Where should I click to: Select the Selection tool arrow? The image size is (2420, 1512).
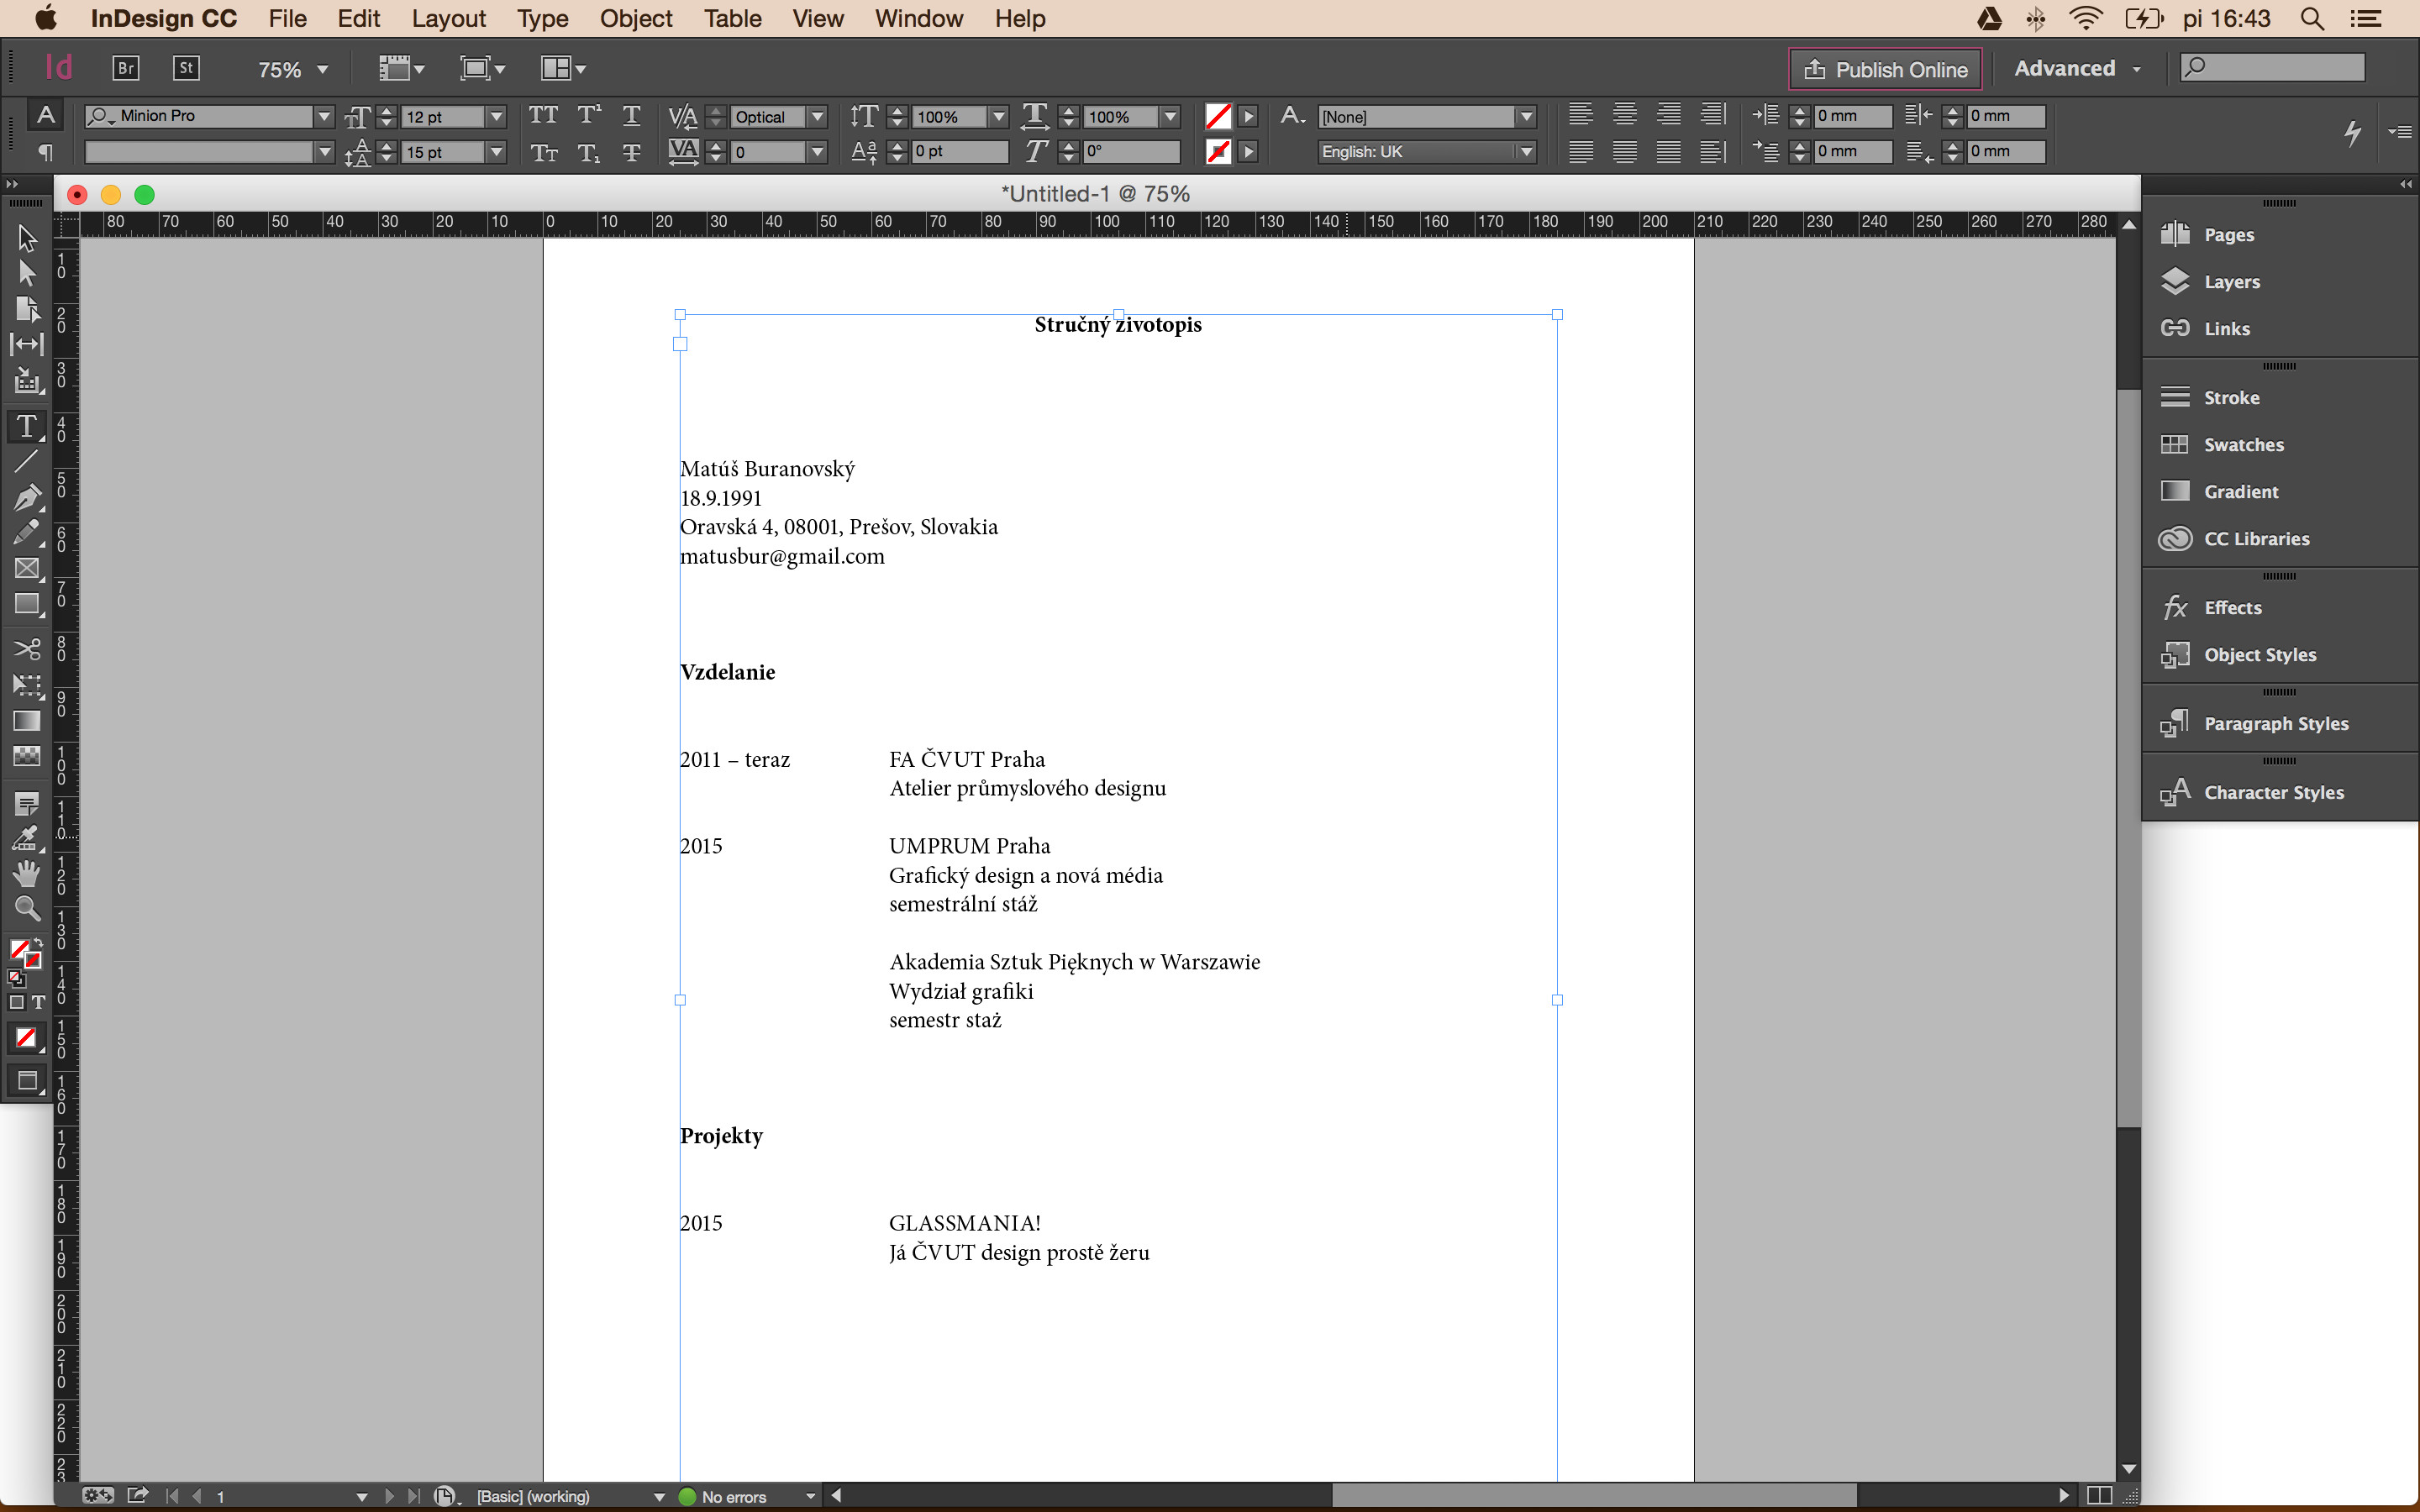(x=27, y=238)
